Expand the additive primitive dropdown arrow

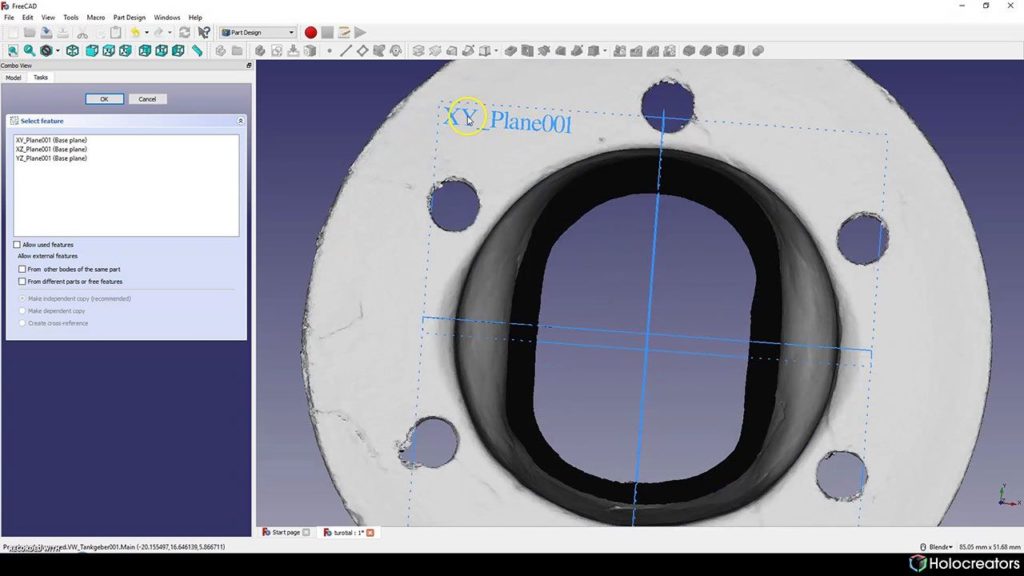(x=496, y=51)
